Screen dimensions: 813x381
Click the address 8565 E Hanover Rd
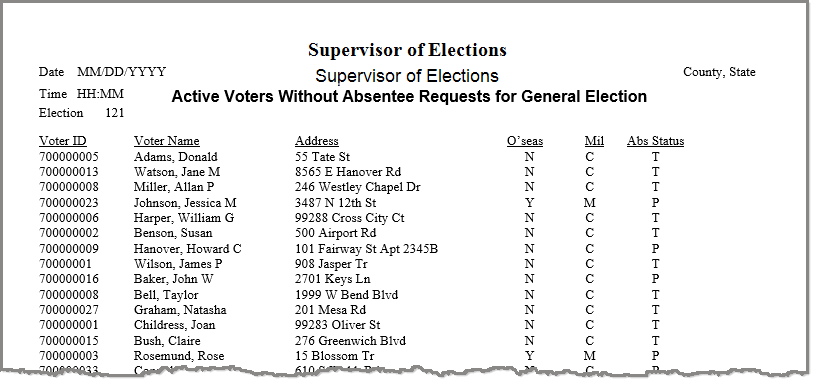pyautogui.click(x=348, y=172)
